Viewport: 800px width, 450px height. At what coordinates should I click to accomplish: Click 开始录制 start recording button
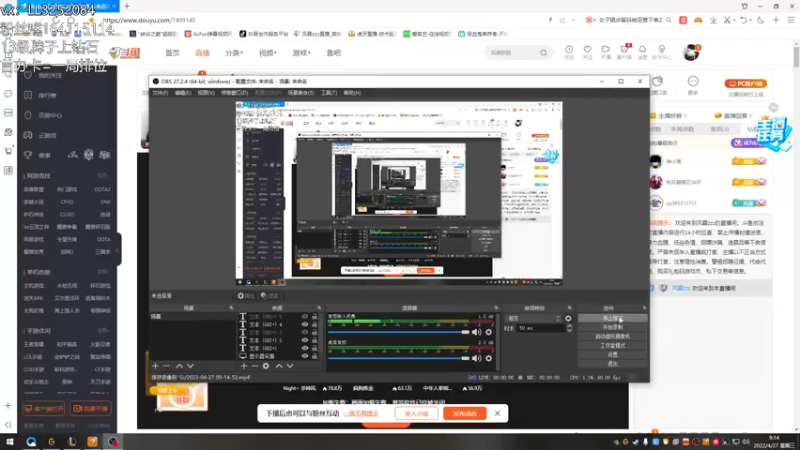click(612, 327)
